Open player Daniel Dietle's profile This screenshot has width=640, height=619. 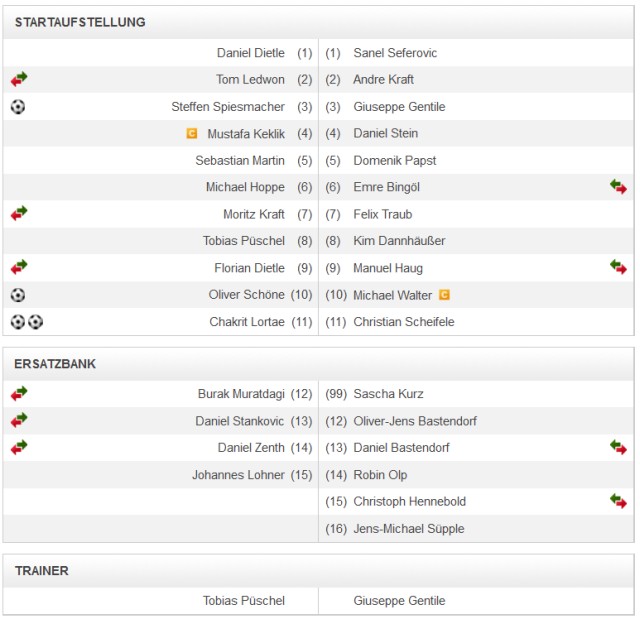pyautogui.click(x=250, y=53)
